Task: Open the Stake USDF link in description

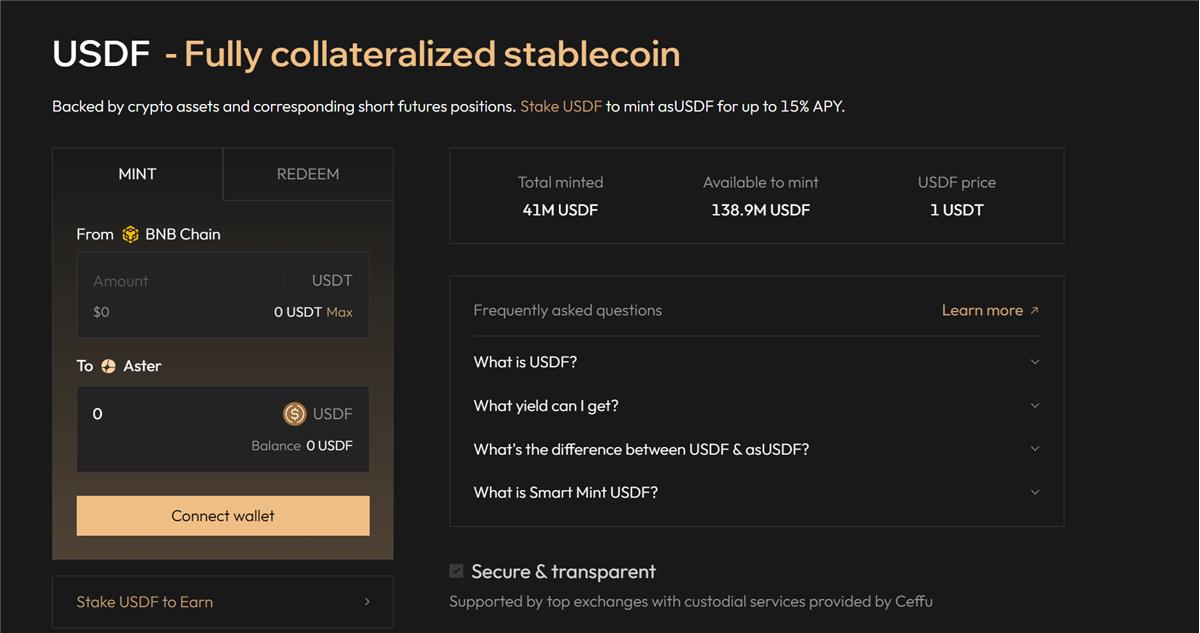Action: pos(561,106)
